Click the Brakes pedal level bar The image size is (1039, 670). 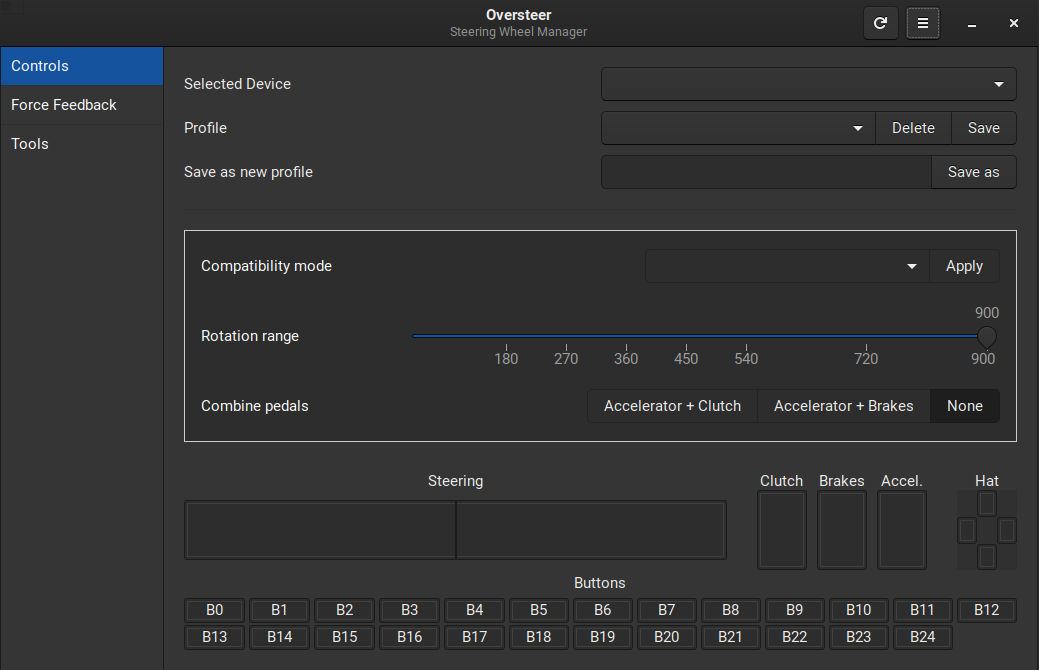click(x=842, y=530)
